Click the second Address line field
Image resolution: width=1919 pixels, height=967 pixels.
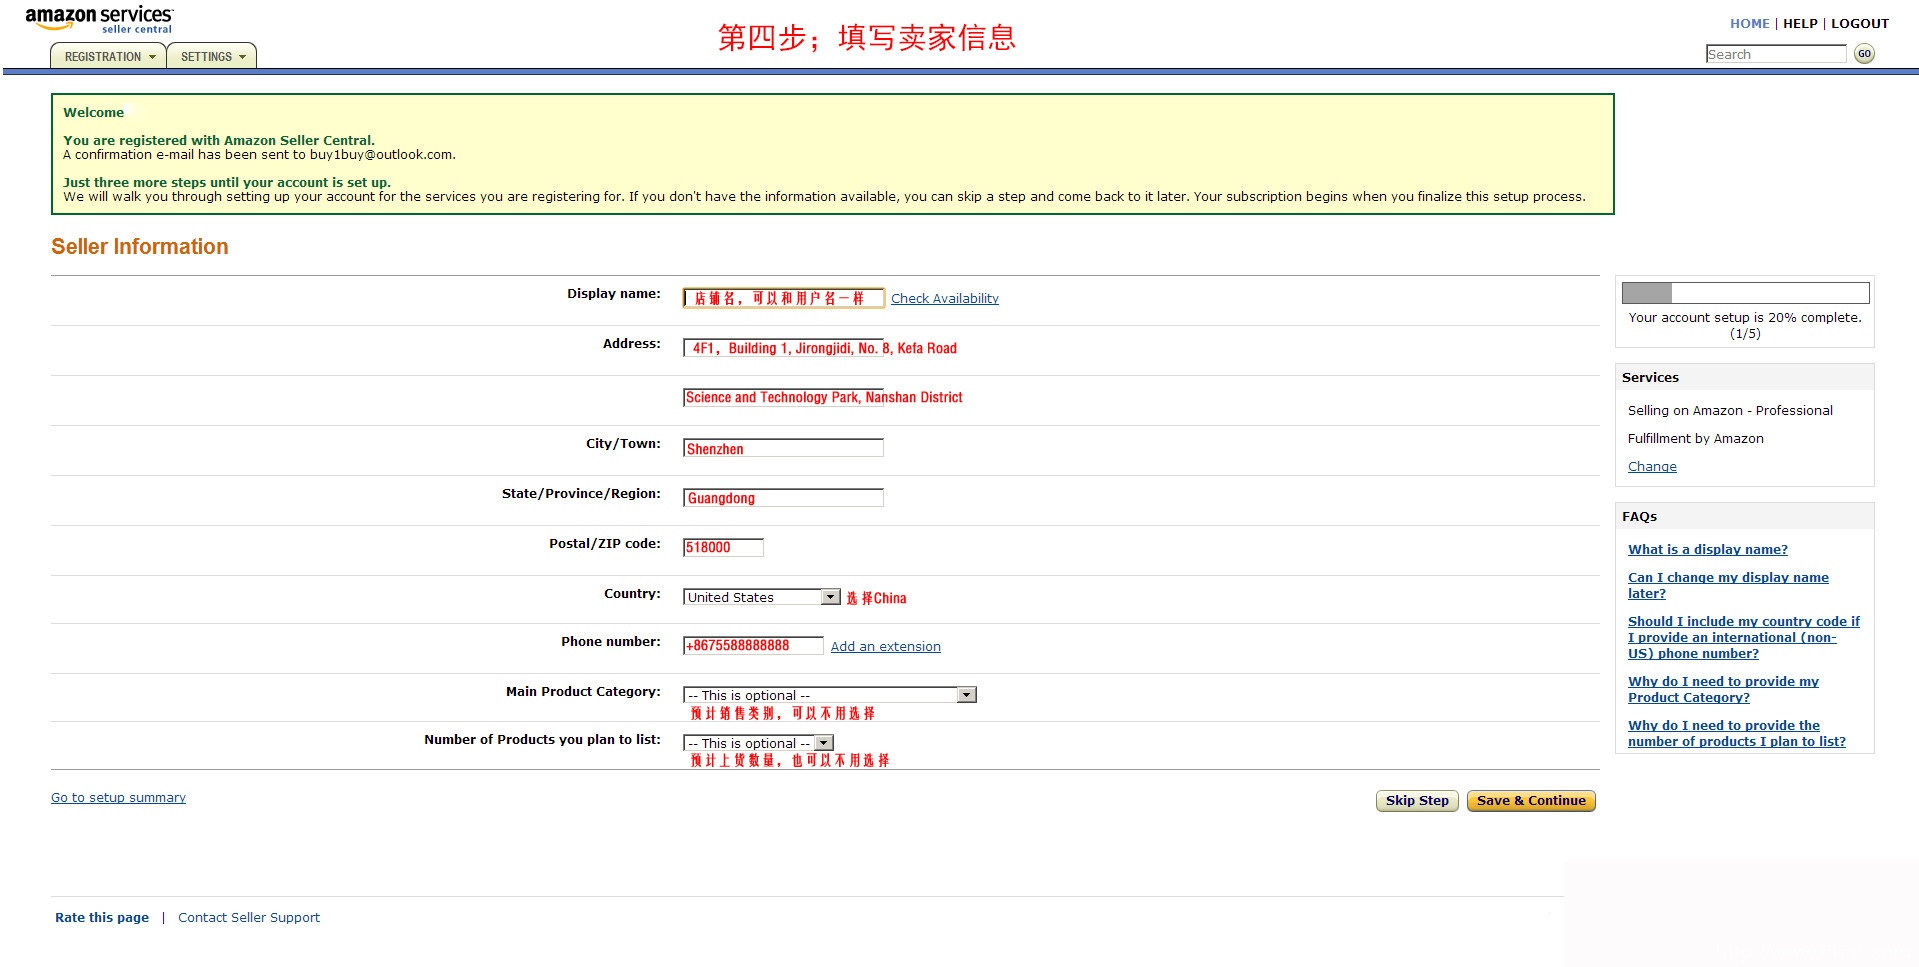(x=784, y=397)
